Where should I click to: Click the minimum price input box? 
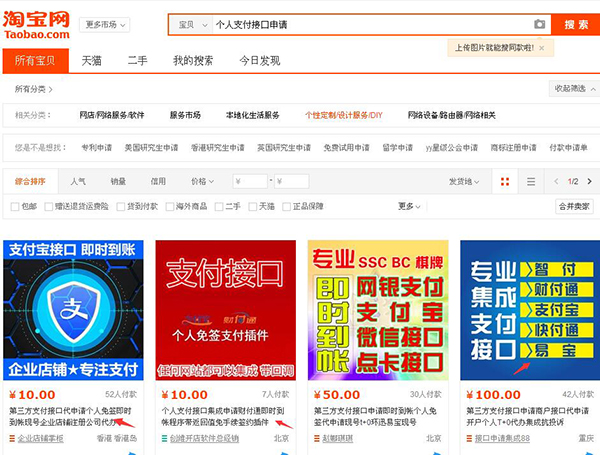point(250,181)
